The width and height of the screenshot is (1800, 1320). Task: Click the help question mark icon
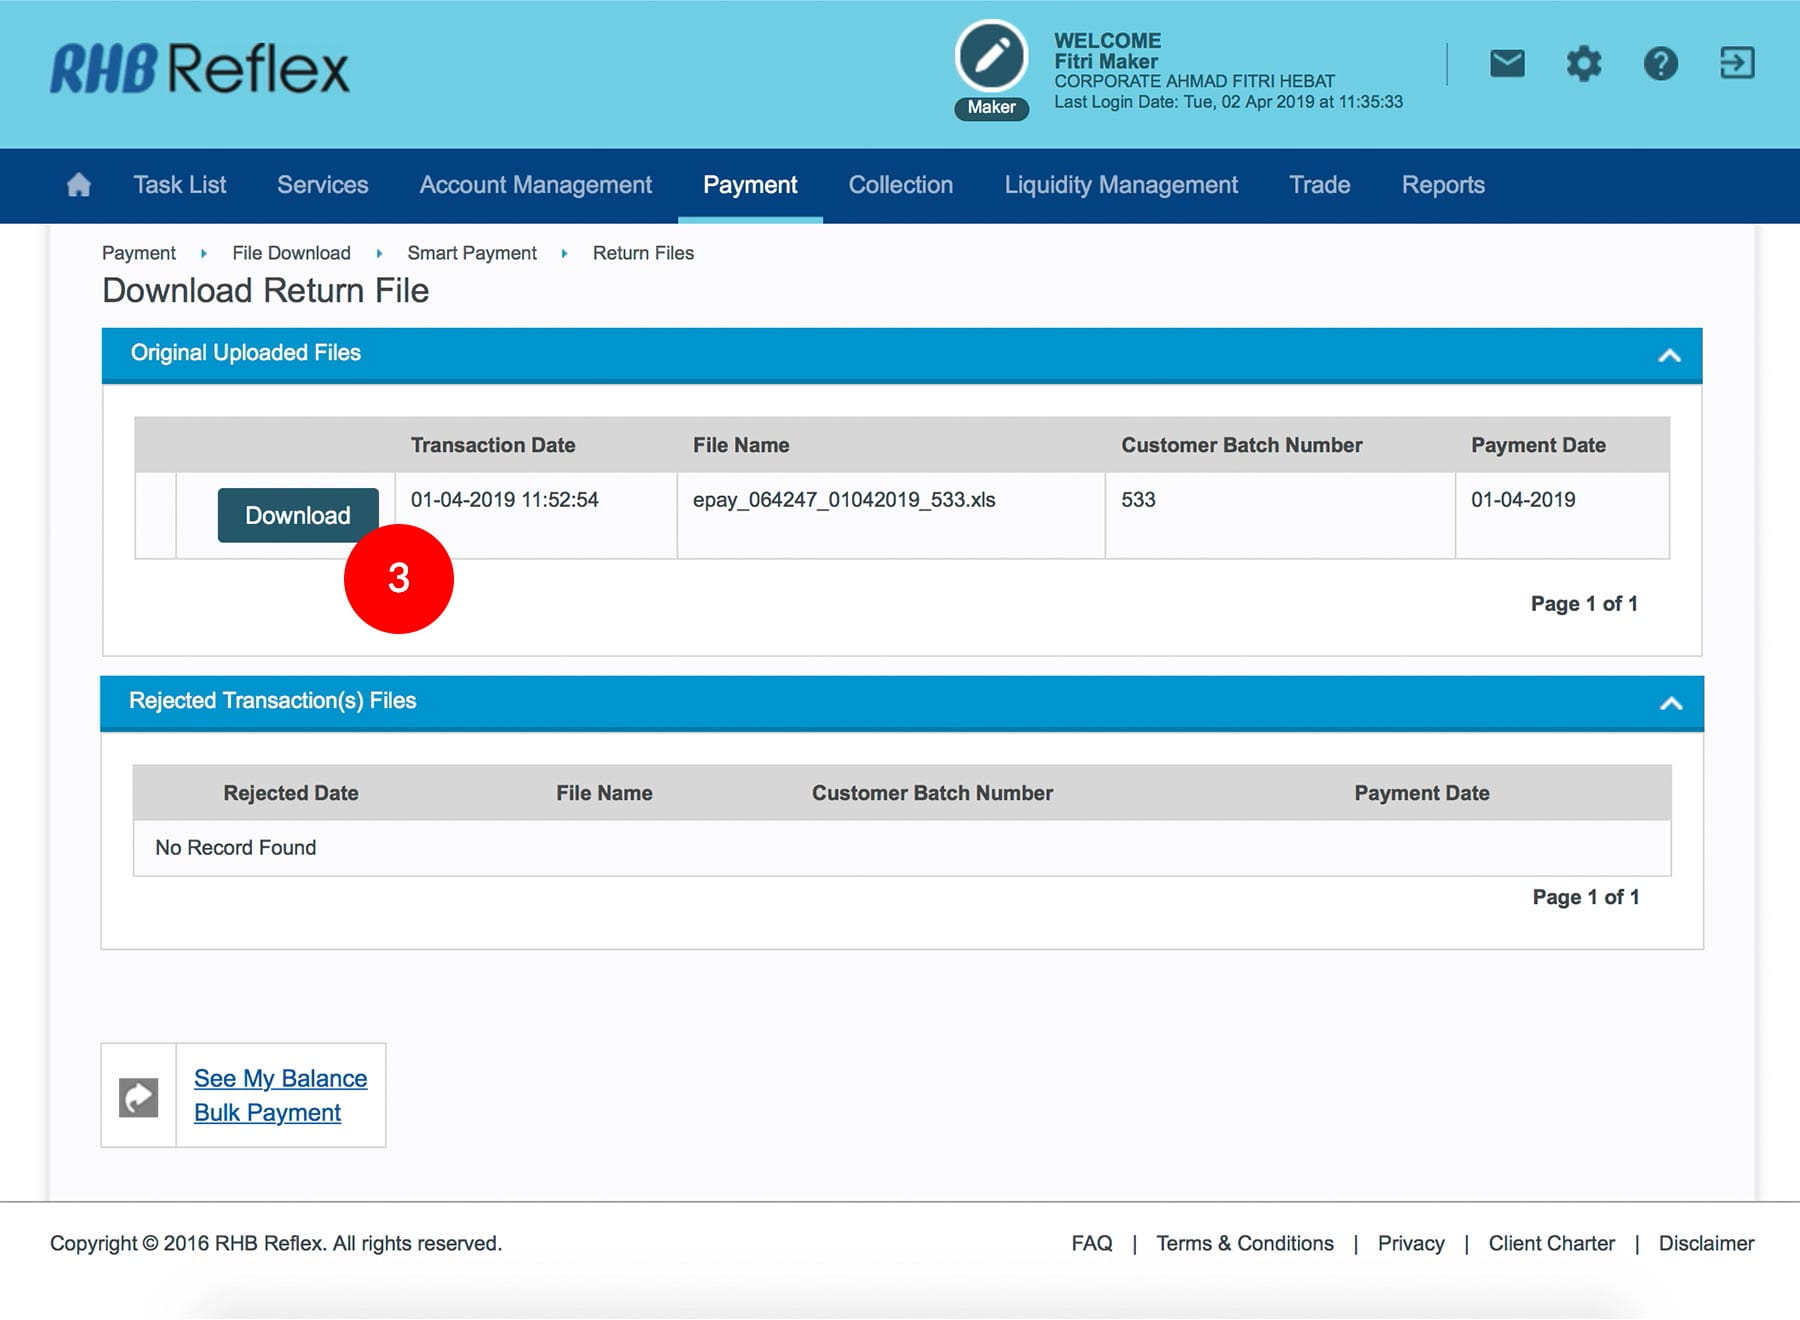1660,64
